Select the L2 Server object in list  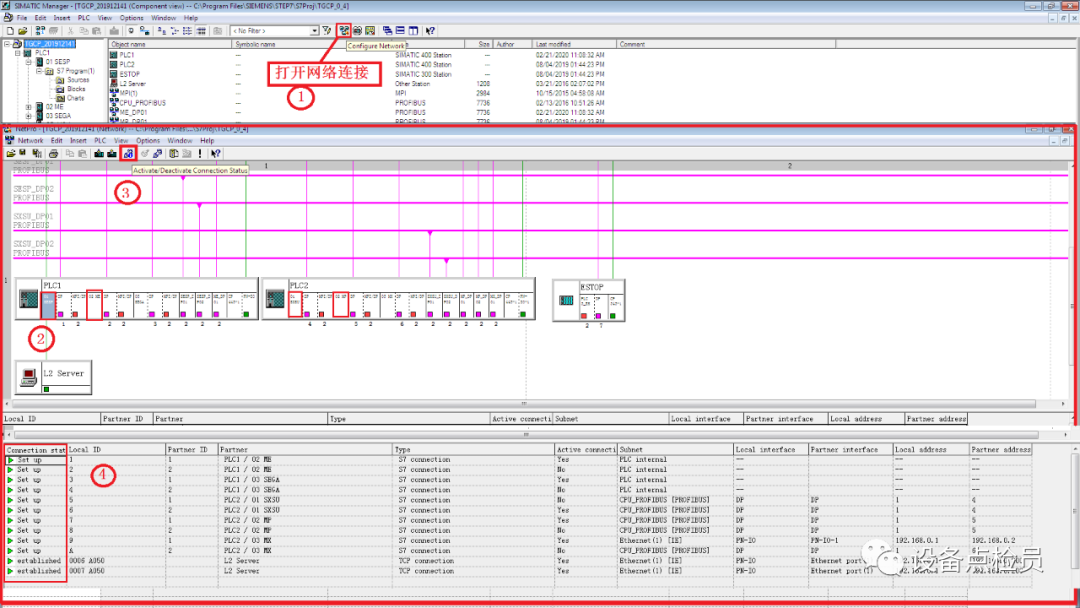pyautogui.click(x=133, y=83)
